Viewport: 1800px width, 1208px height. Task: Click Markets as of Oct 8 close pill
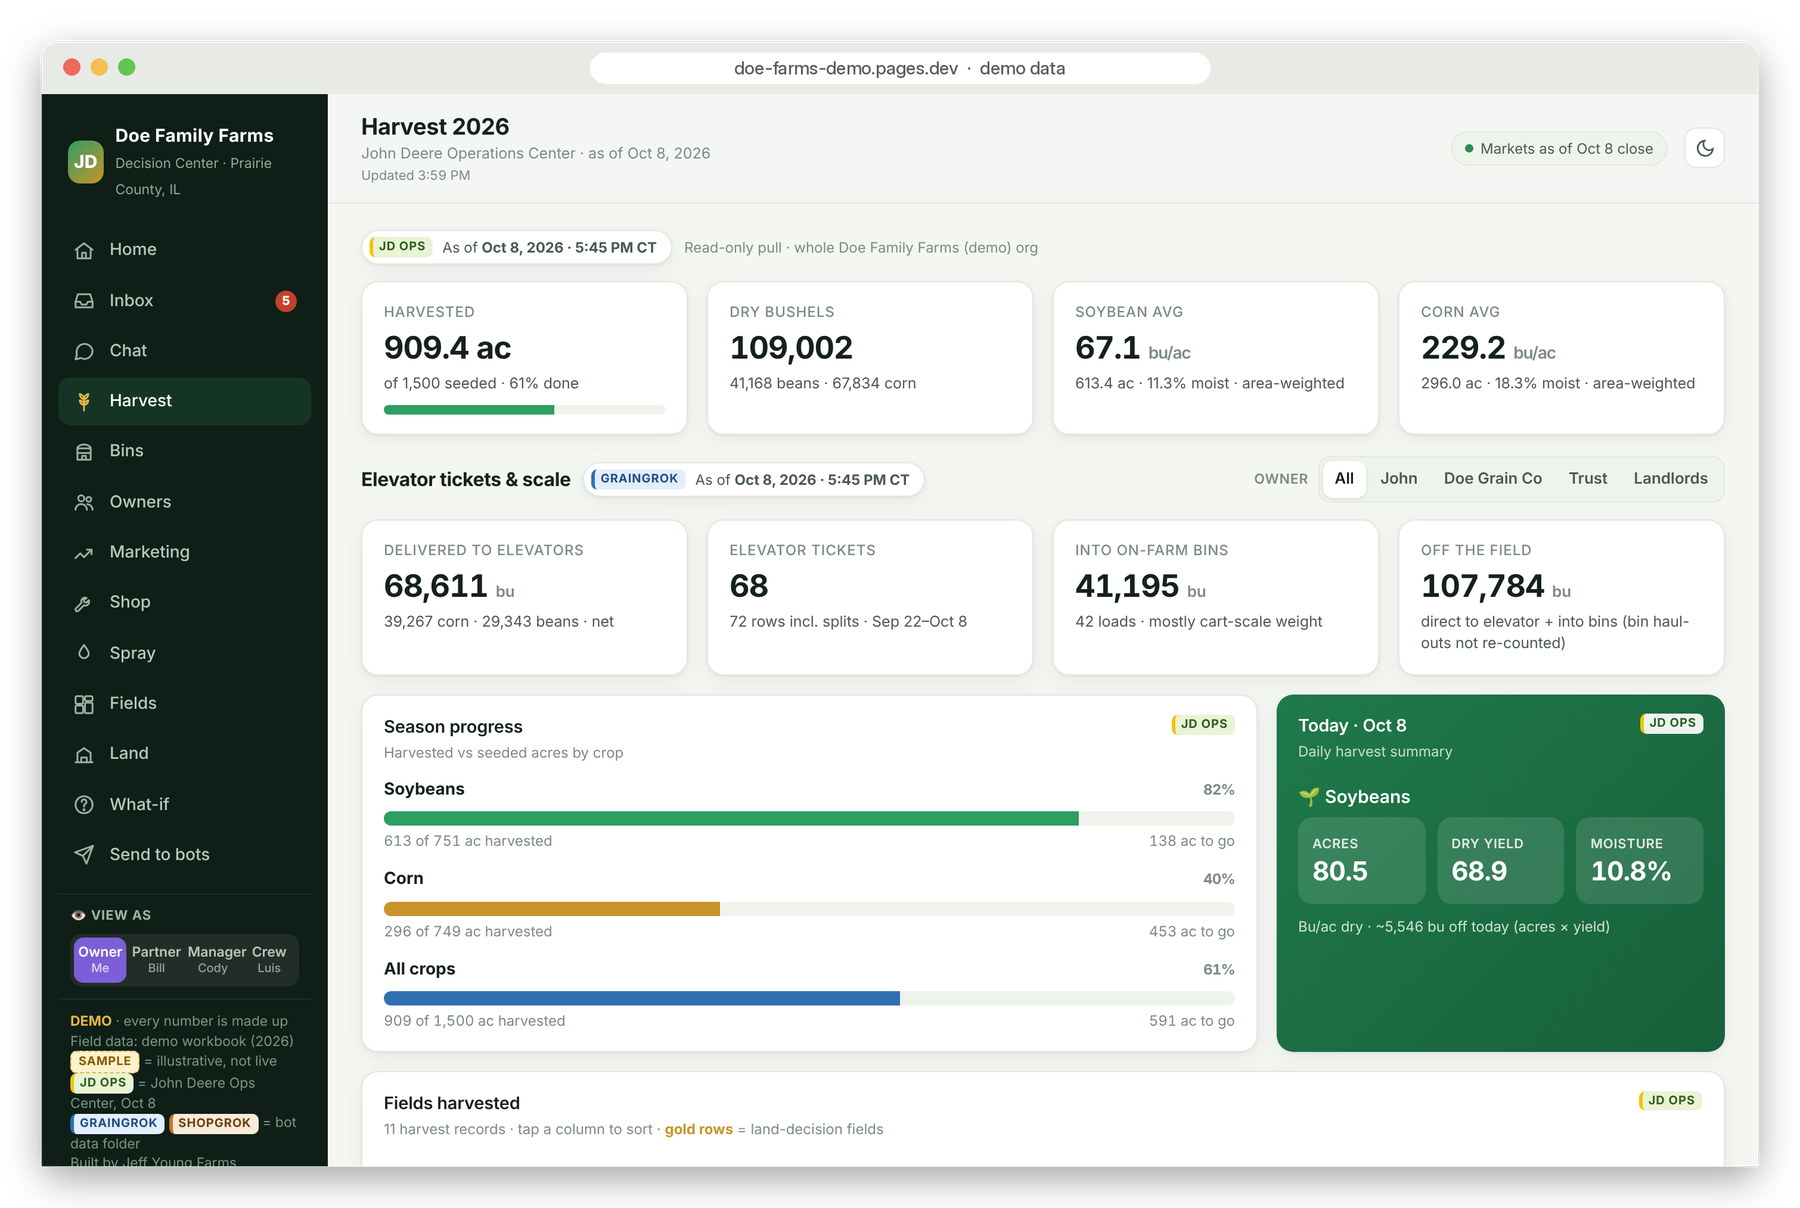(1559, 149)
